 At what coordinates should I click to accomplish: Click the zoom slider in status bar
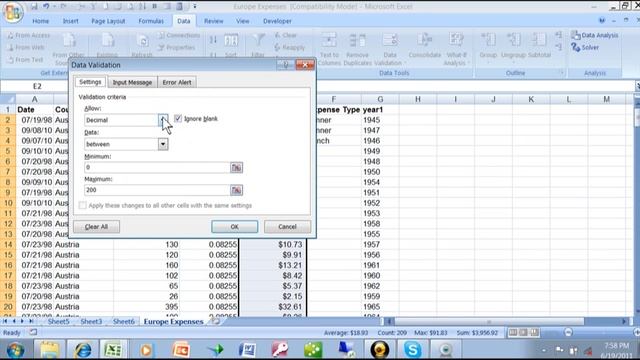[x=569, y=332]
